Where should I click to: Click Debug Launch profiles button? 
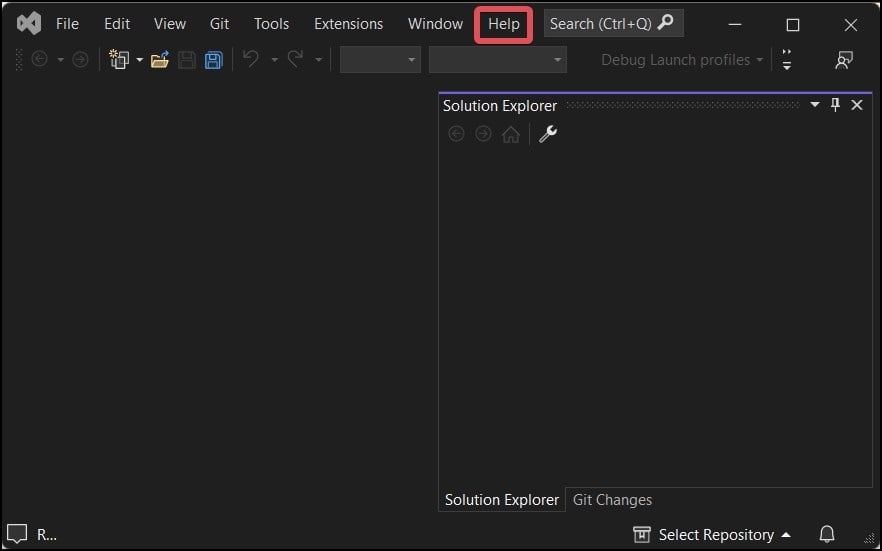675,60
